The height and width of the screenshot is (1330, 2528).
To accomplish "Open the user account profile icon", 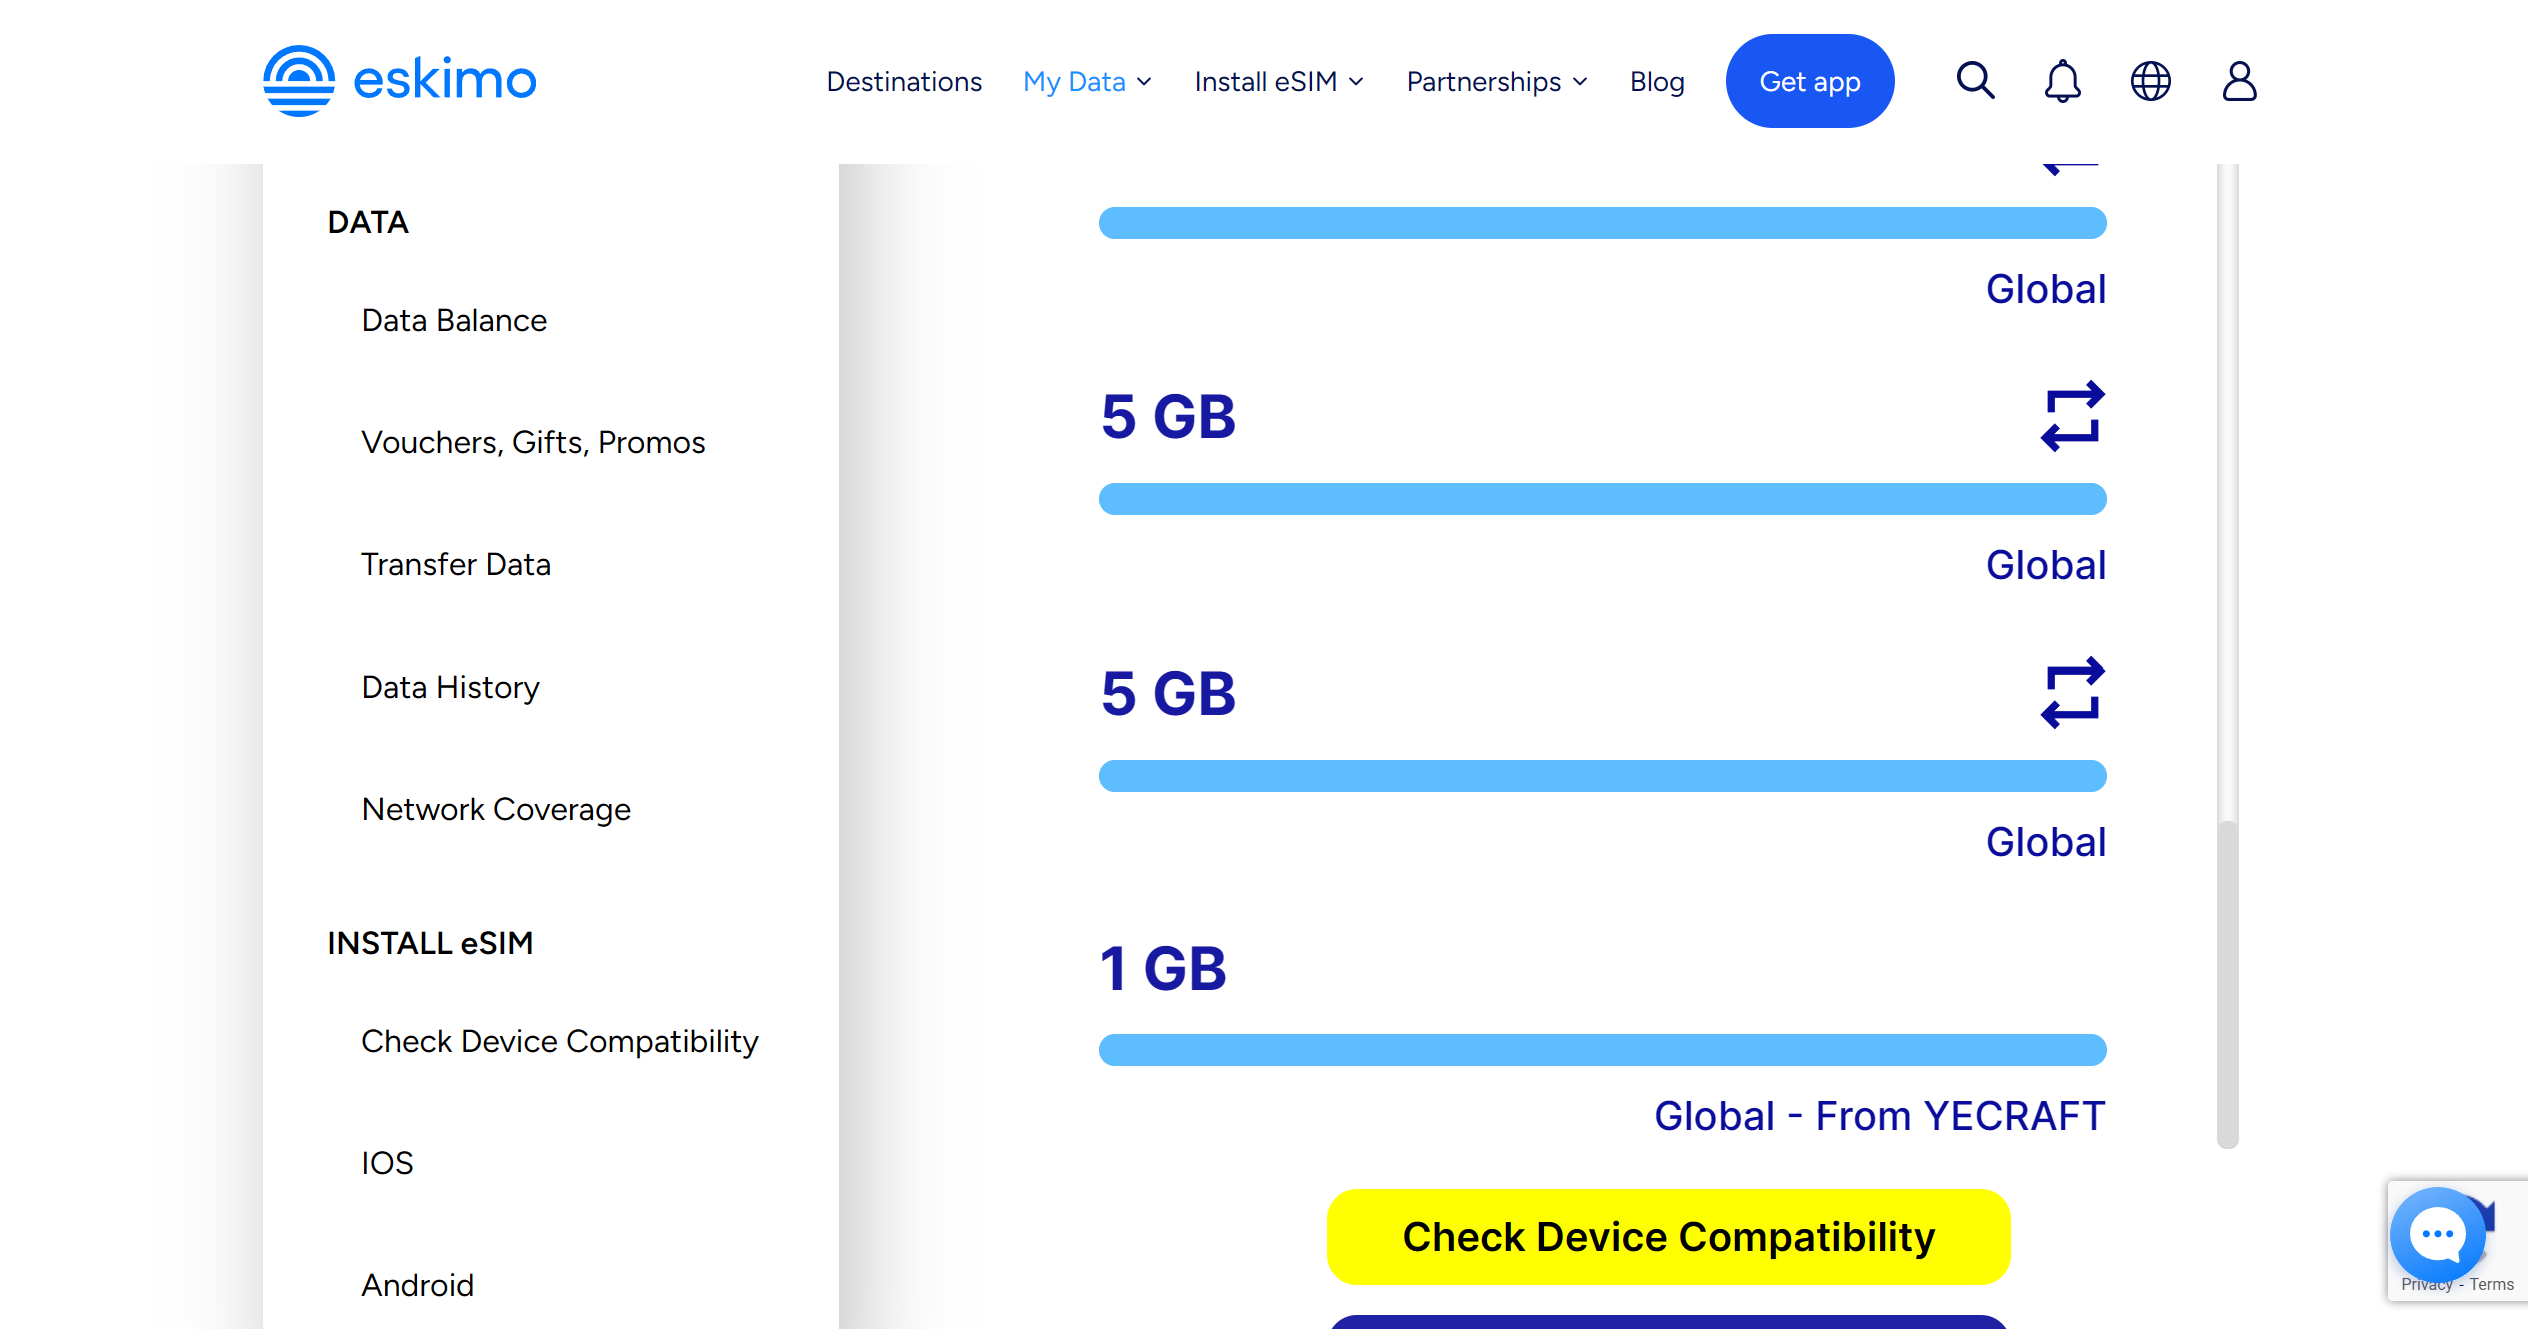I will pos(2239,81).
